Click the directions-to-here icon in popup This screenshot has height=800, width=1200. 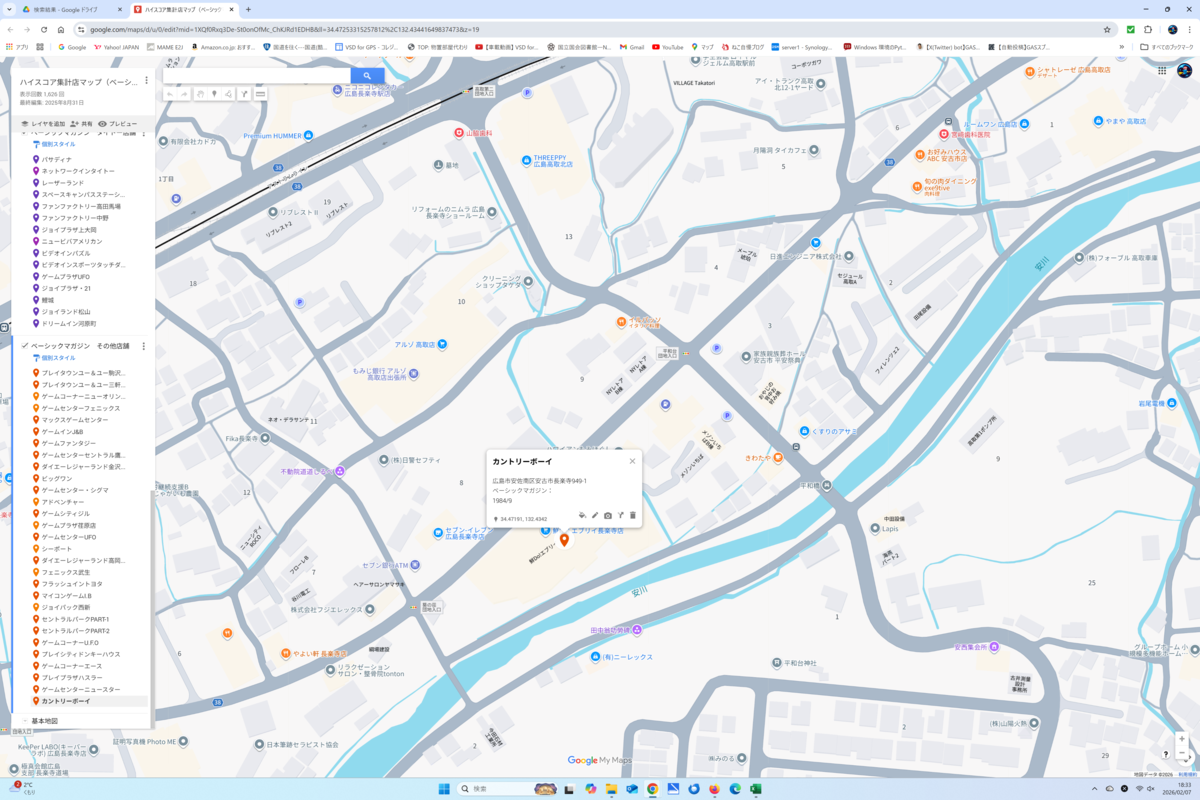(x=620, y=515)
